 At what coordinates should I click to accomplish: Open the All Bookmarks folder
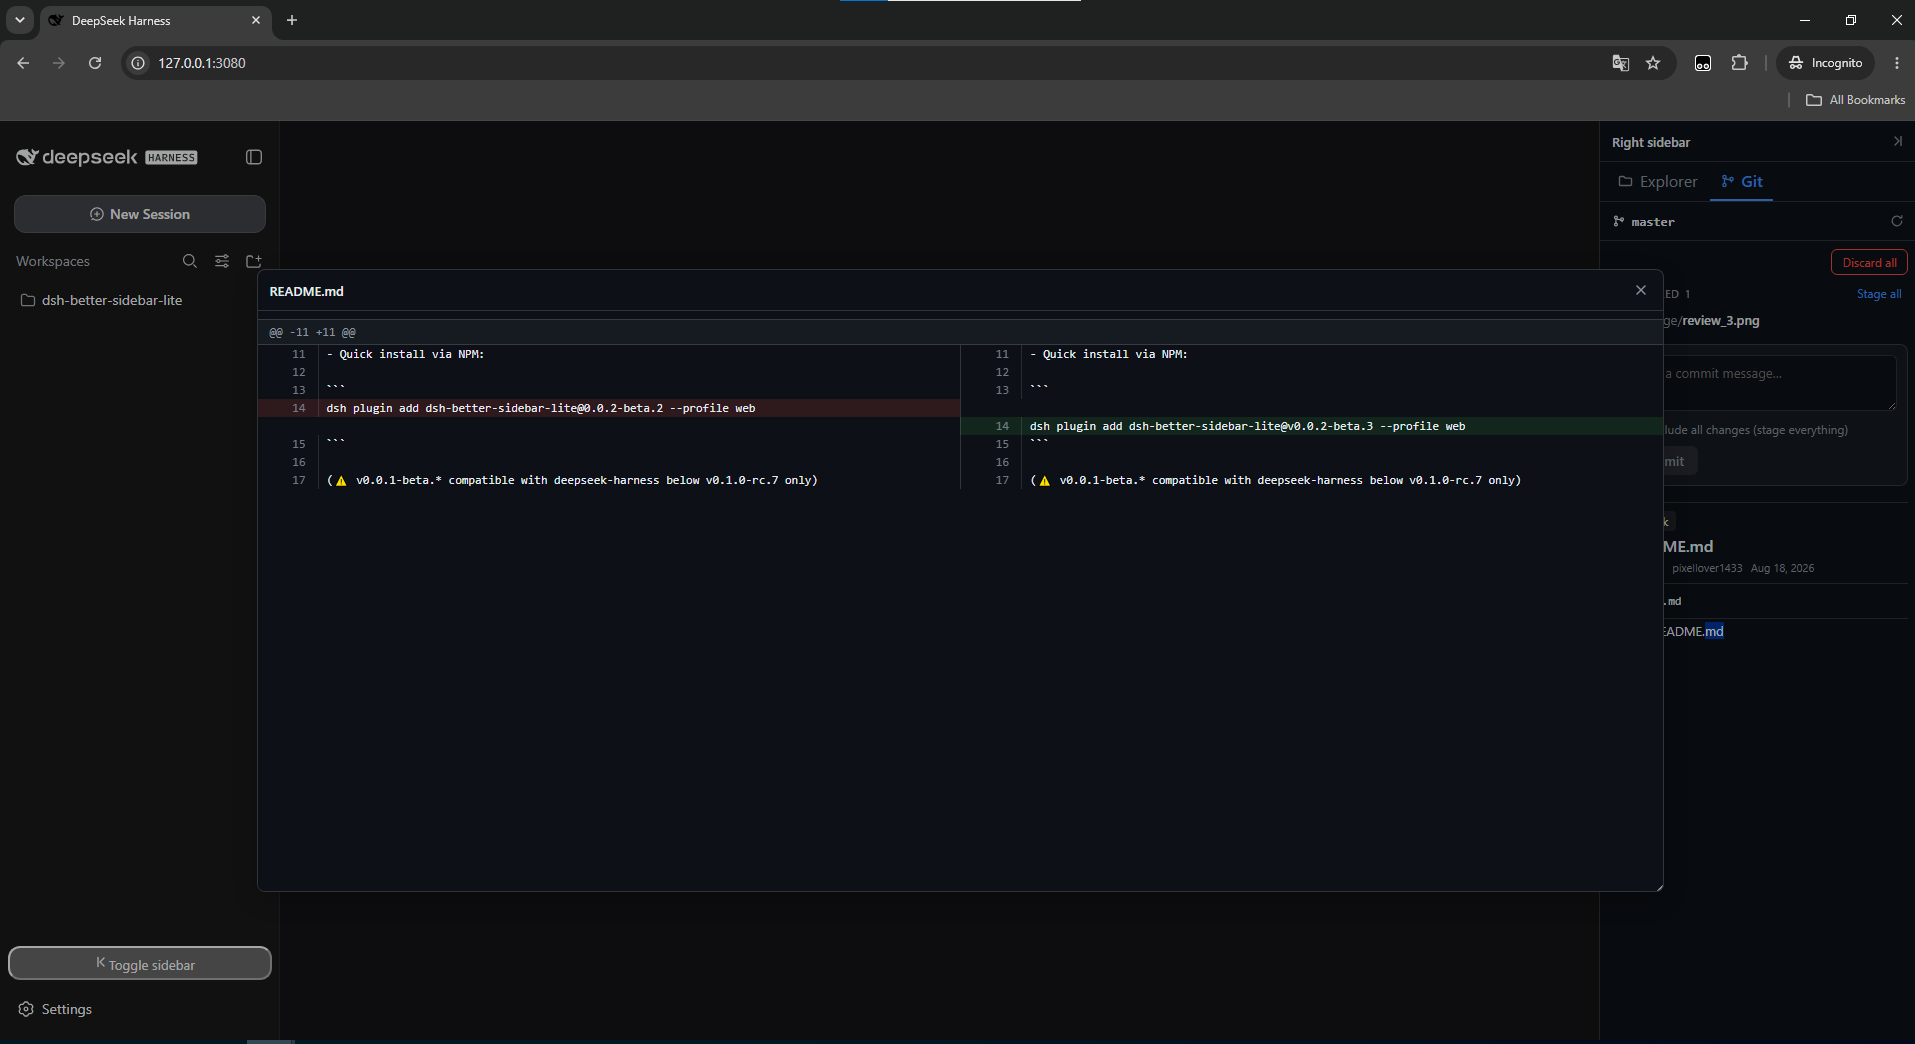1856,100
